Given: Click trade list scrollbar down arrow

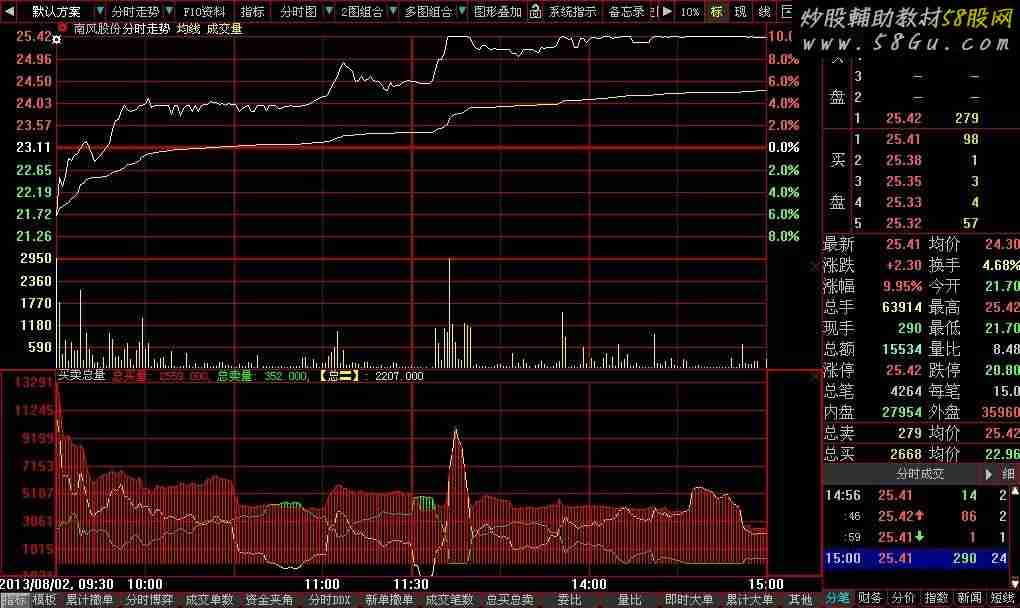Looking at the screenshot, I should [1014, 582].
